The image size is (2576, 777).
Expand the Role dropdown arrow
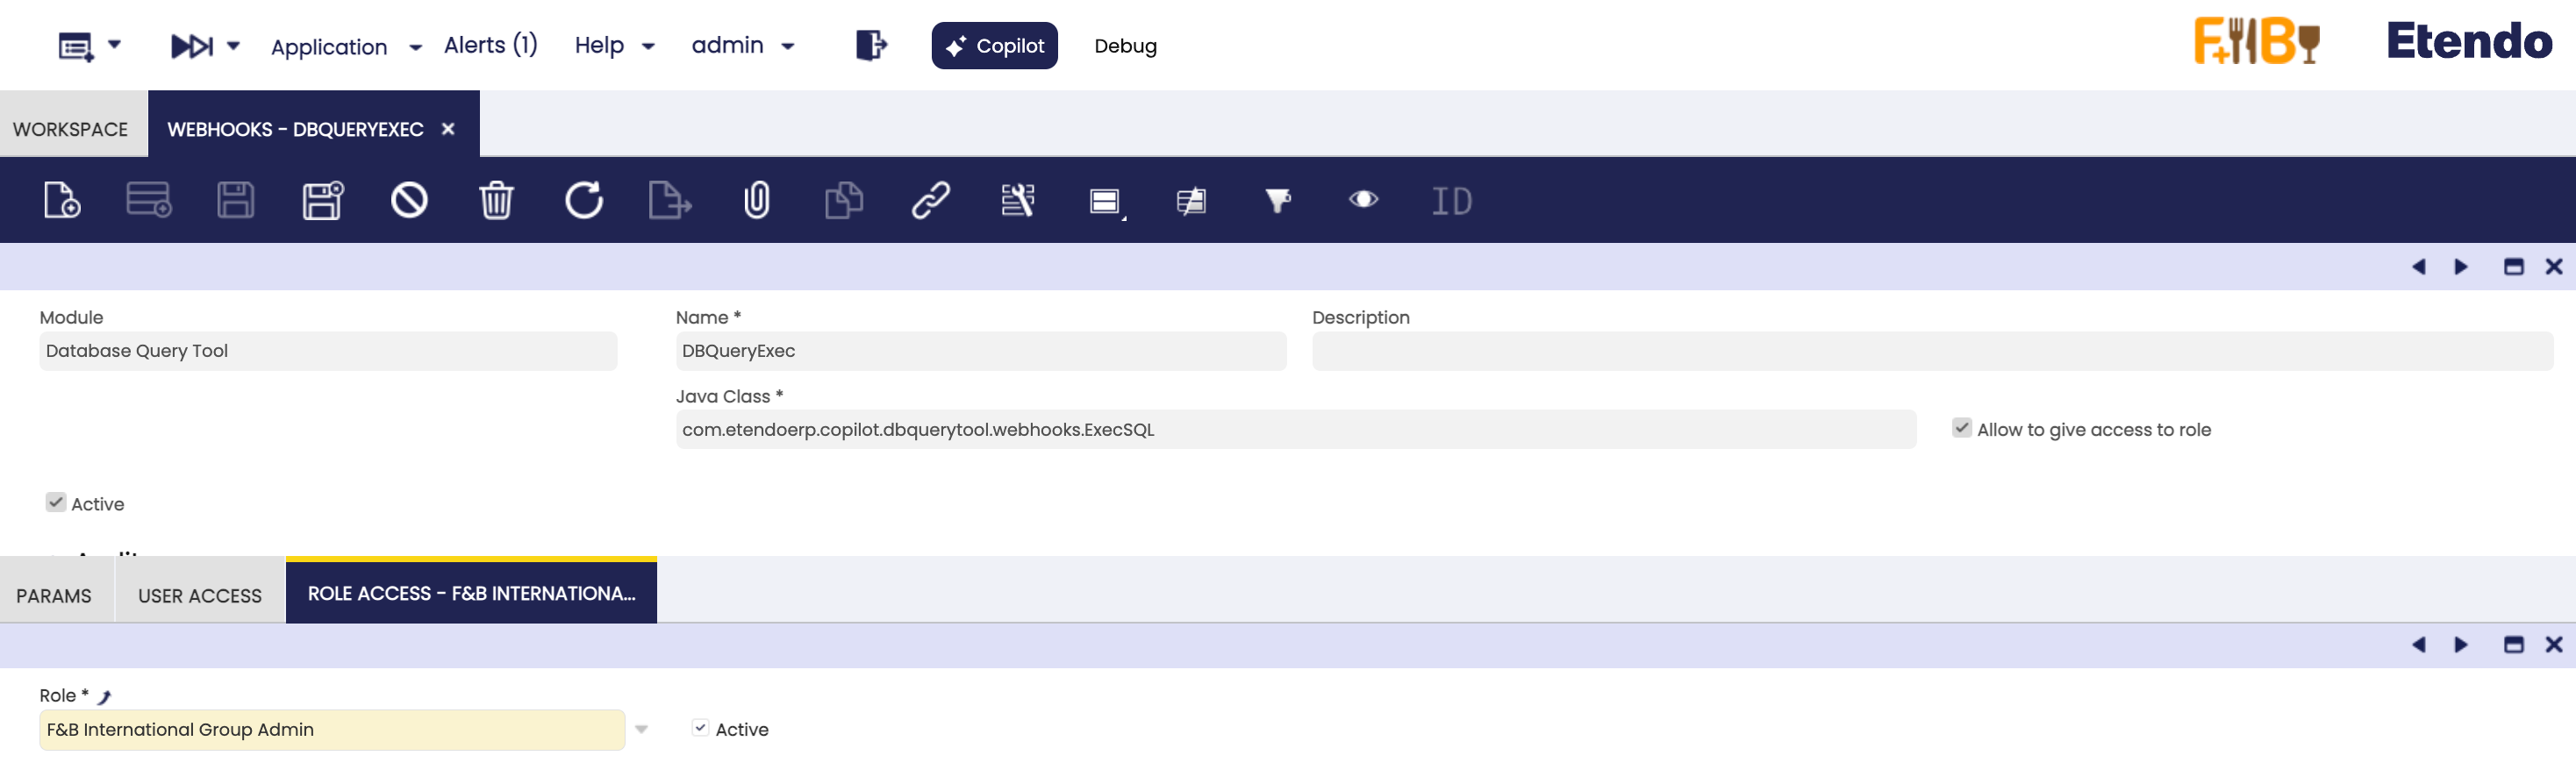[642, 730]
